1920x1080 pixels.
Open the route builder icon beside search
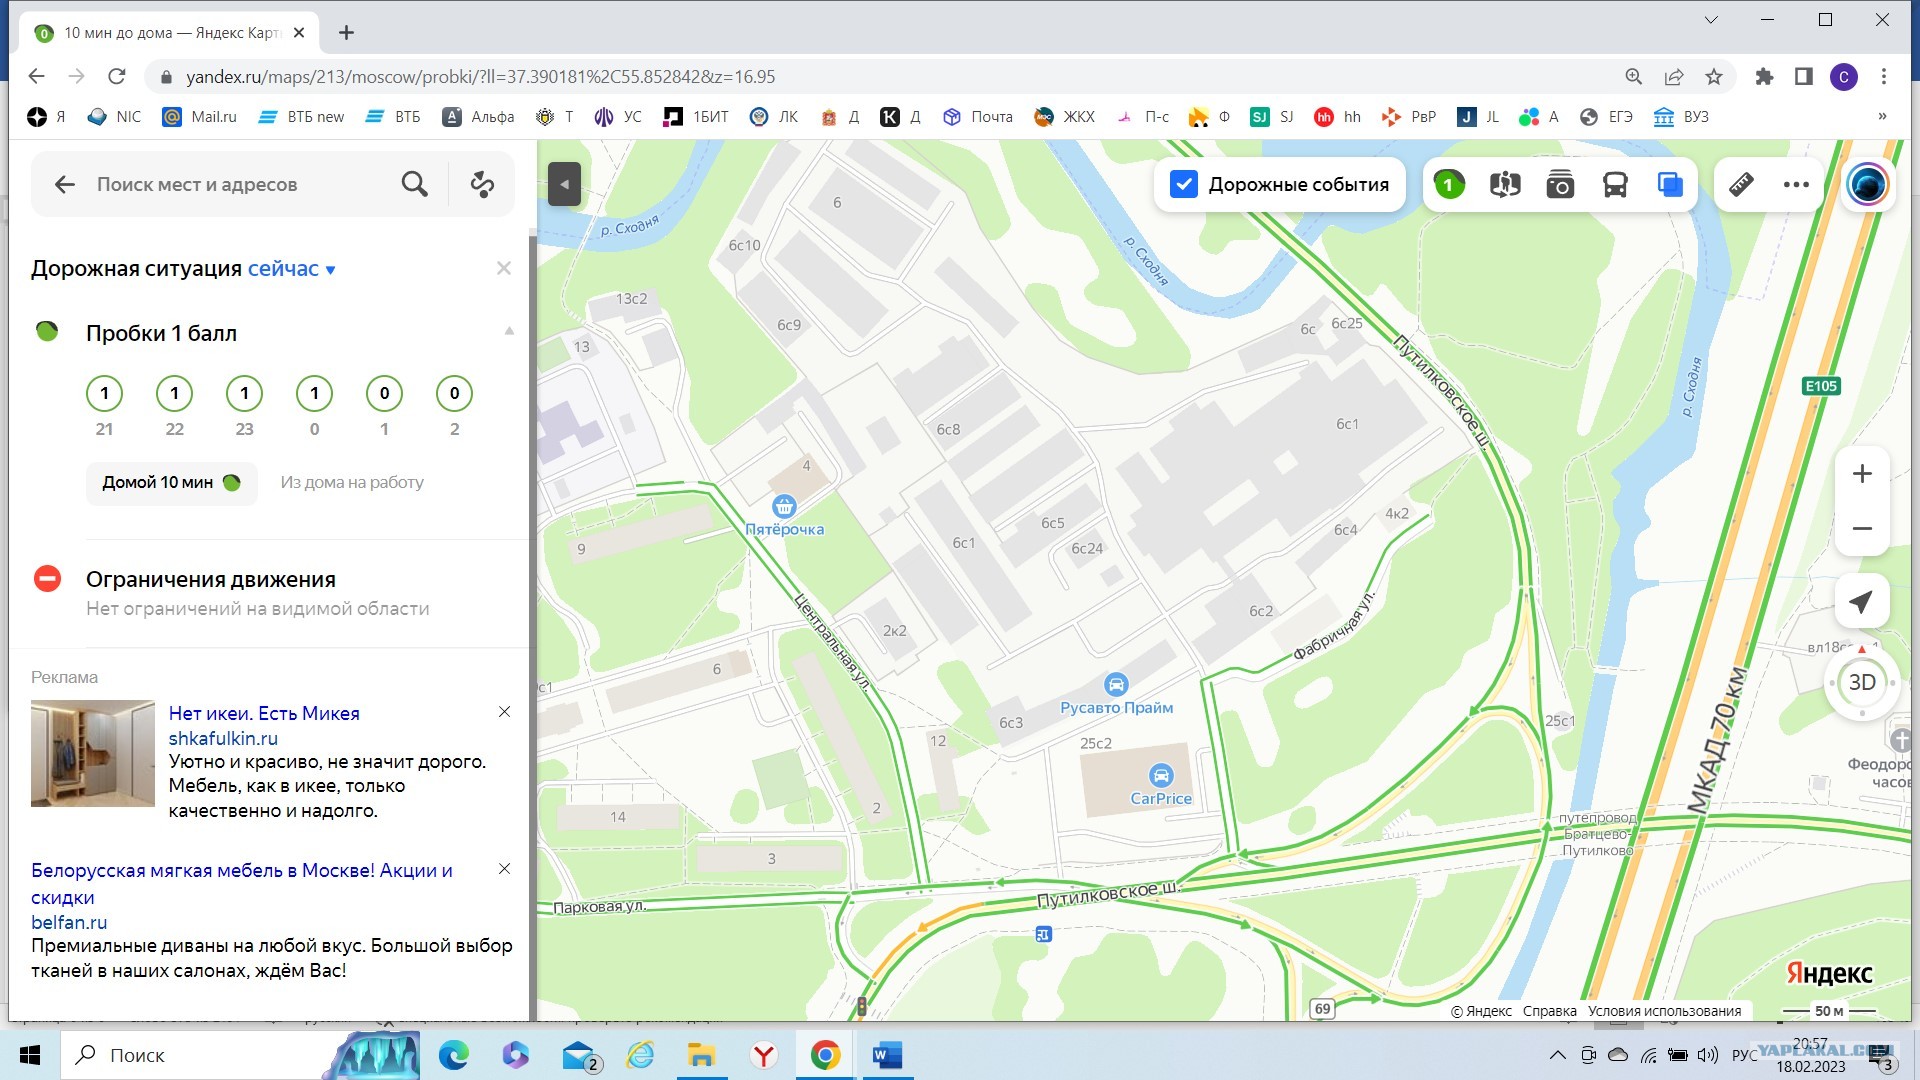point(482,184)
